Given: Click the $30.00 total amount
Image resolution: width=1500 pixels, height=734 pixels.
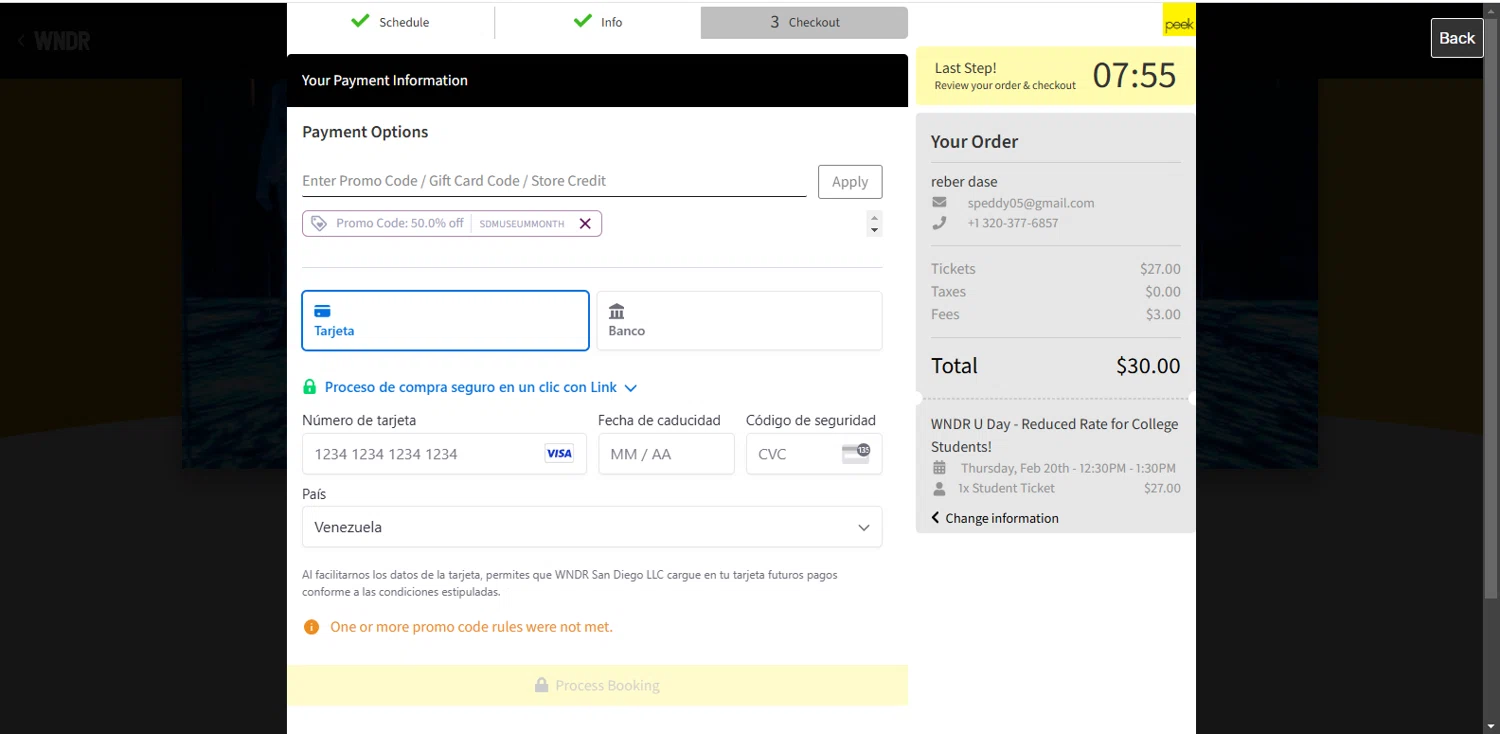Looking at the screenshot, I should pyautogui.click(x=1148, y=366).
